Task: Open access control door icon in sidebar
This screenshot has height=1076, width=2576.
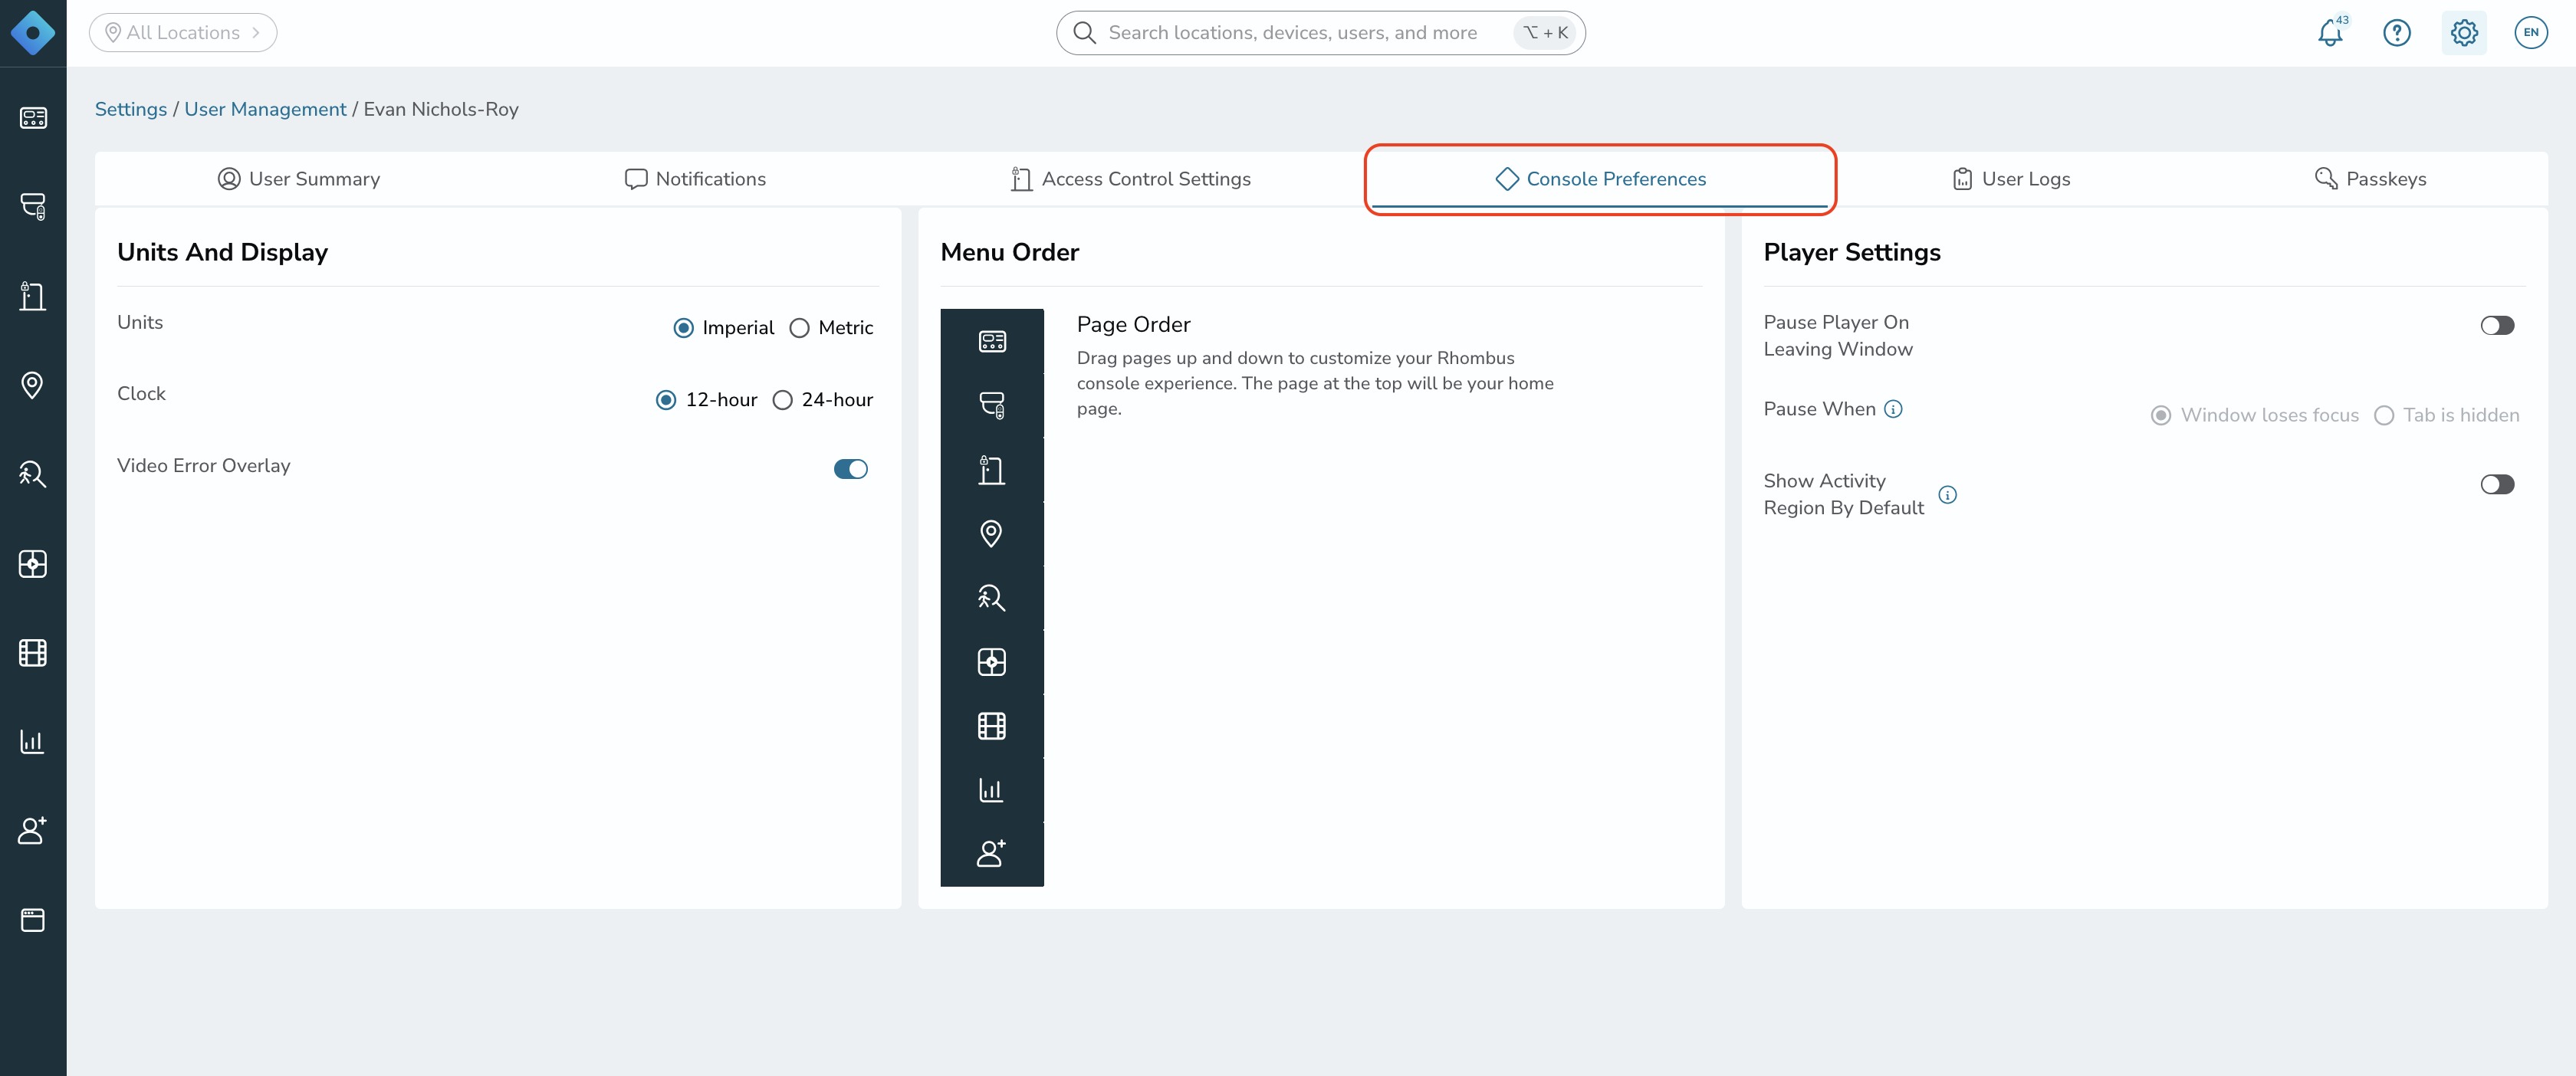Action: point(33,296)
